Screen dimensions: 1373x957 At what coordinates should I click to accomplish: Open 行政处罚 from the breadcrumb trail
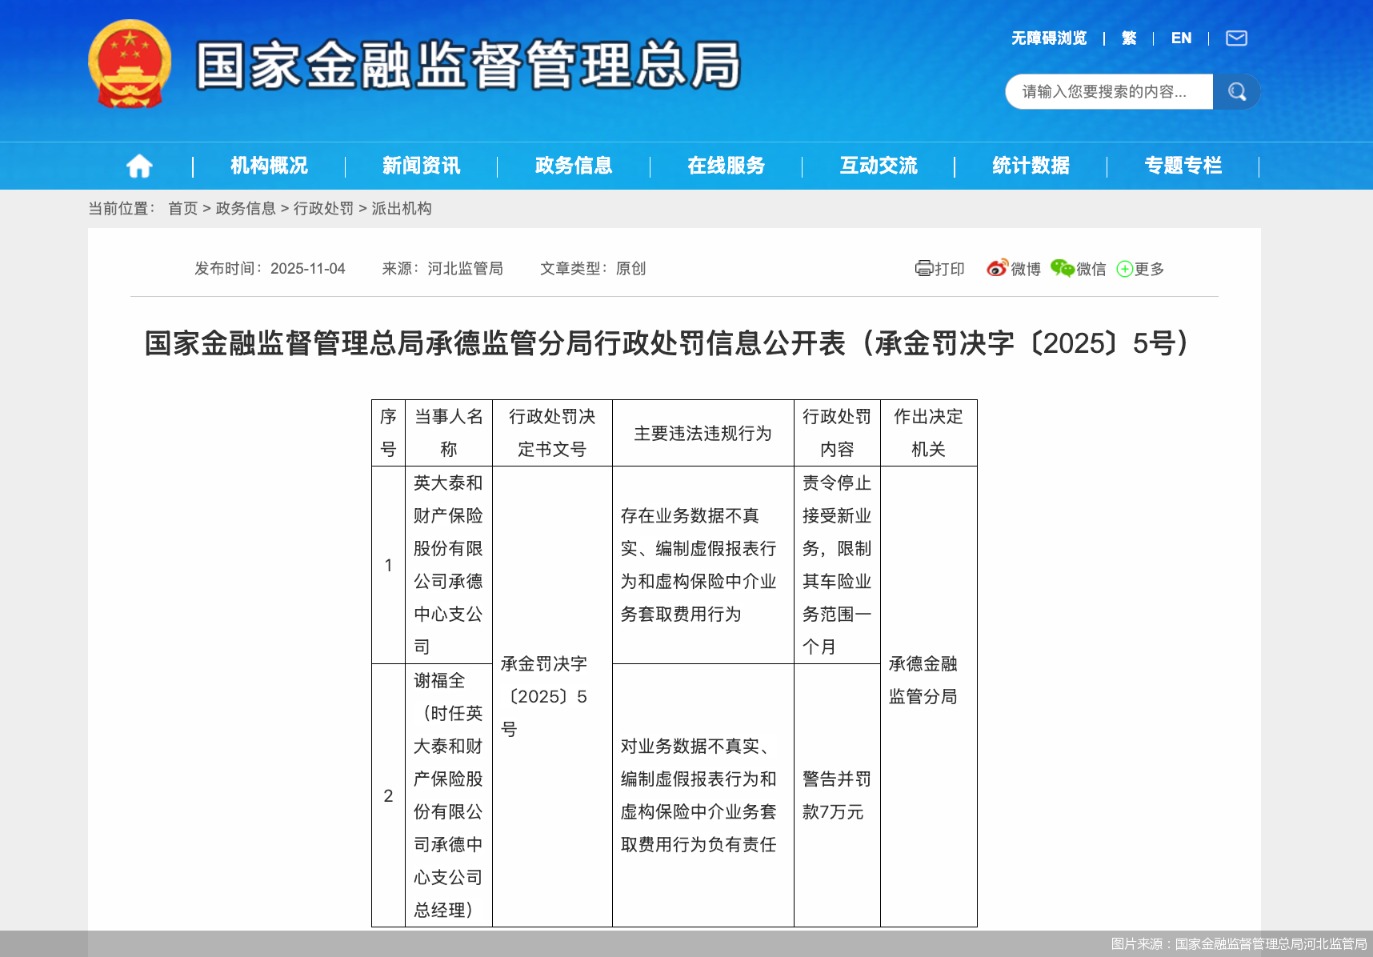coord(324,208)
